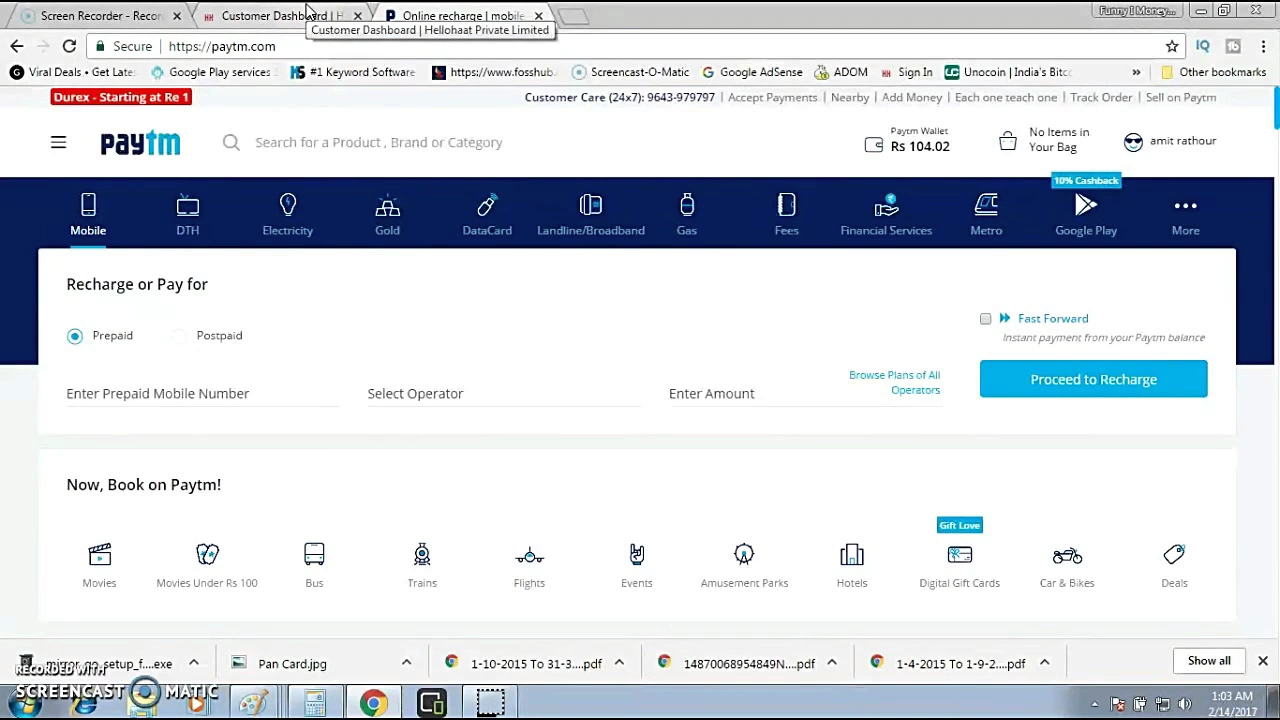Select the DataCard category

click(x=487, y=214)
